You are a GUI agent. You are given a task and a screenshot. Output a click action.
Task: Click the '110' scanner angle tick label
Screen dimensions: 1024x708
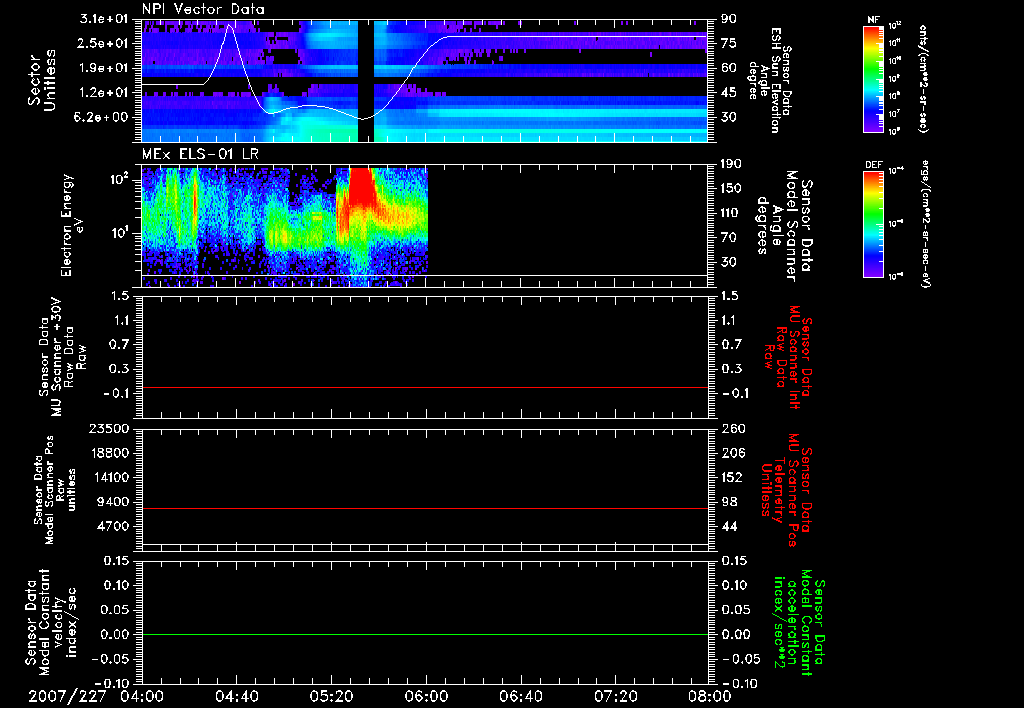[731, 213]
